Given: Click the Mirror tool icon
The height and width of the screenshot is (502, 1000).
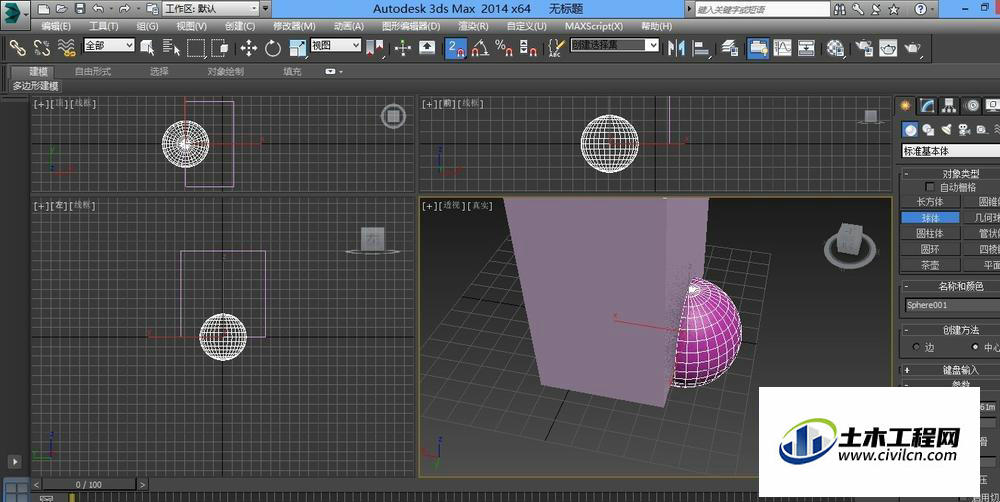Looking at the screenshot, I should pyautogui.click(x=676, y=47).
